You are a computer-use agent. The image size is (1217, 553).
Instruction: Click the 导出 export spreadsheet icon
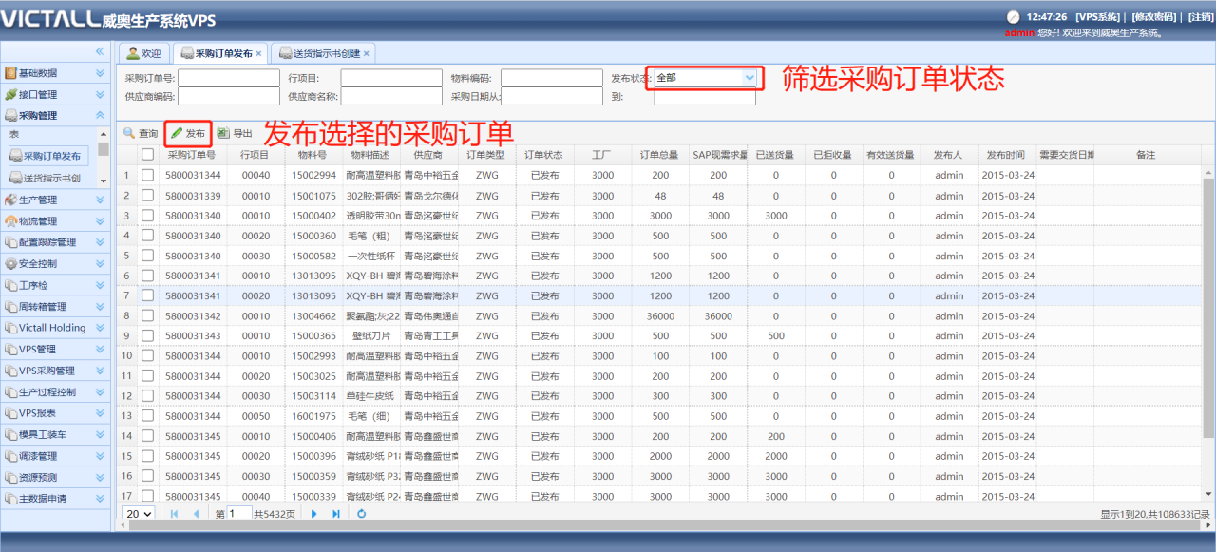tap(223, 133)
